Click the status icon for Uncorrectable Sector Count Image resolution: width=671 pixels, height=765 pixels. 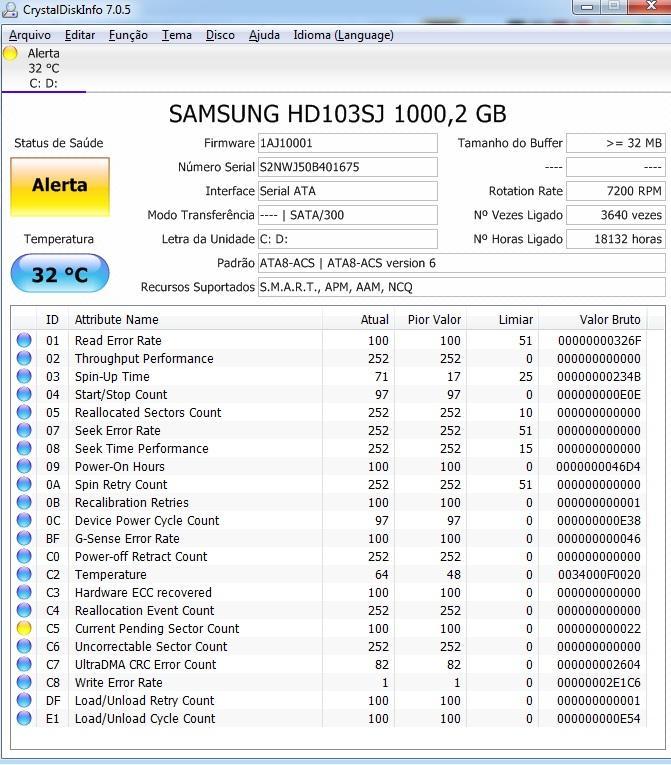(24, 646)
